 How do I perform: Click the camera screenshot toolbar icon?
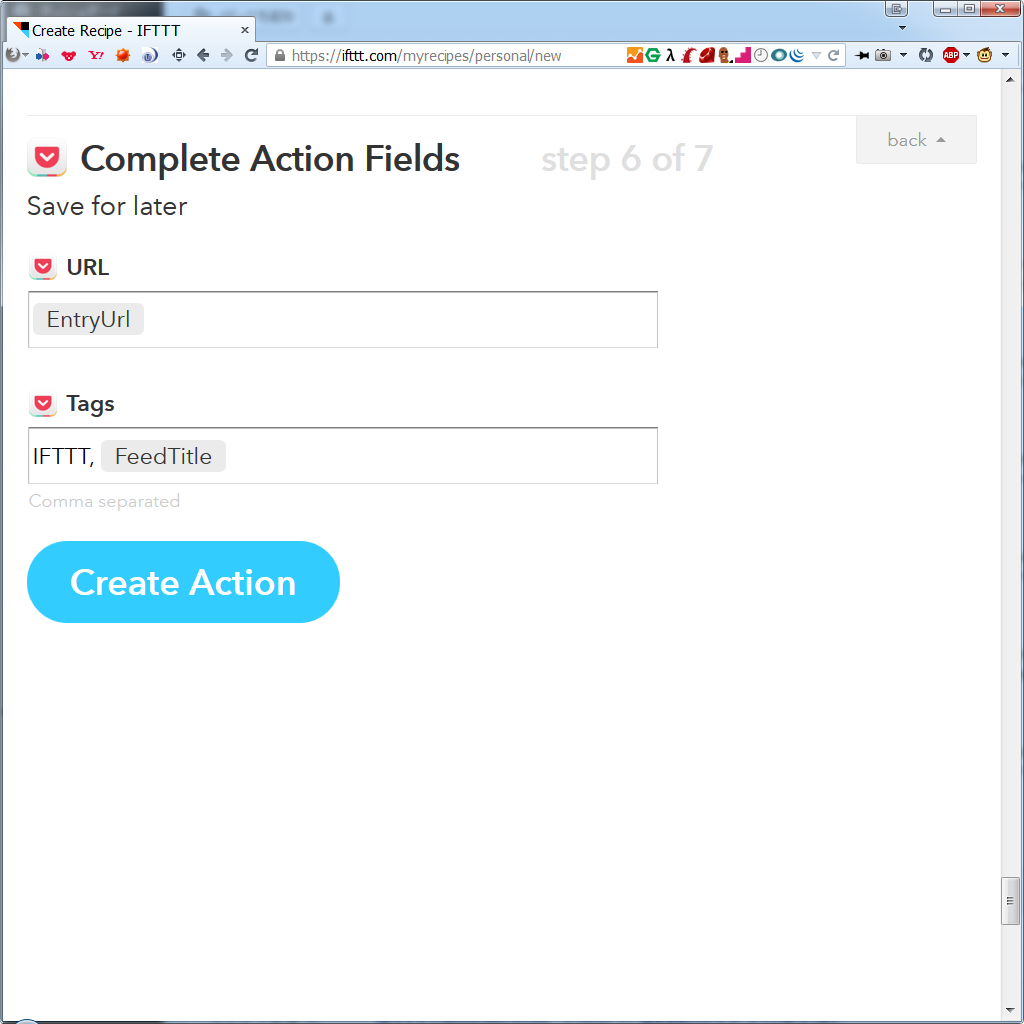click(x=883, y=56)
